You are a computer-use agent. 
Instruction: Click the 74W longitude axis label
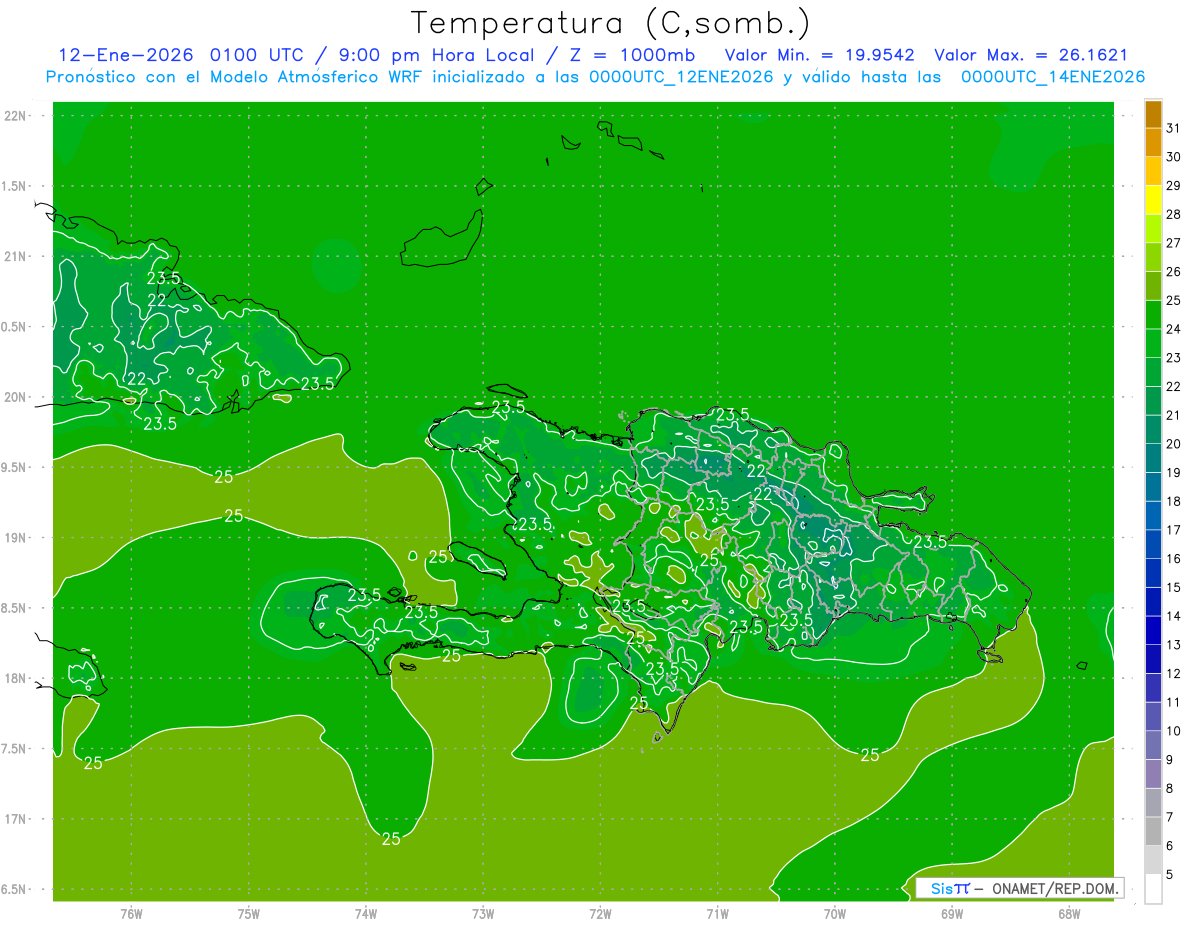pyautogui.click(x=366, y=913)
